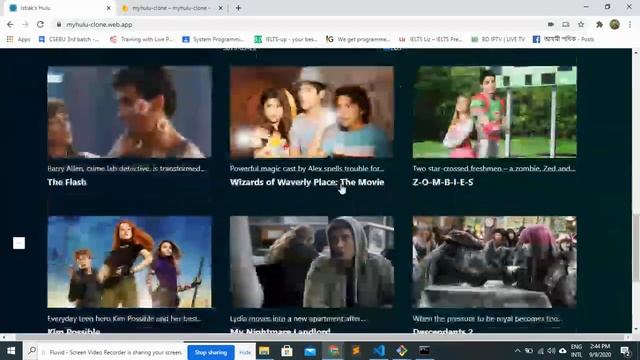640x360 pixels.
Task: Go back to the previous page
Action: click(10, 24)
